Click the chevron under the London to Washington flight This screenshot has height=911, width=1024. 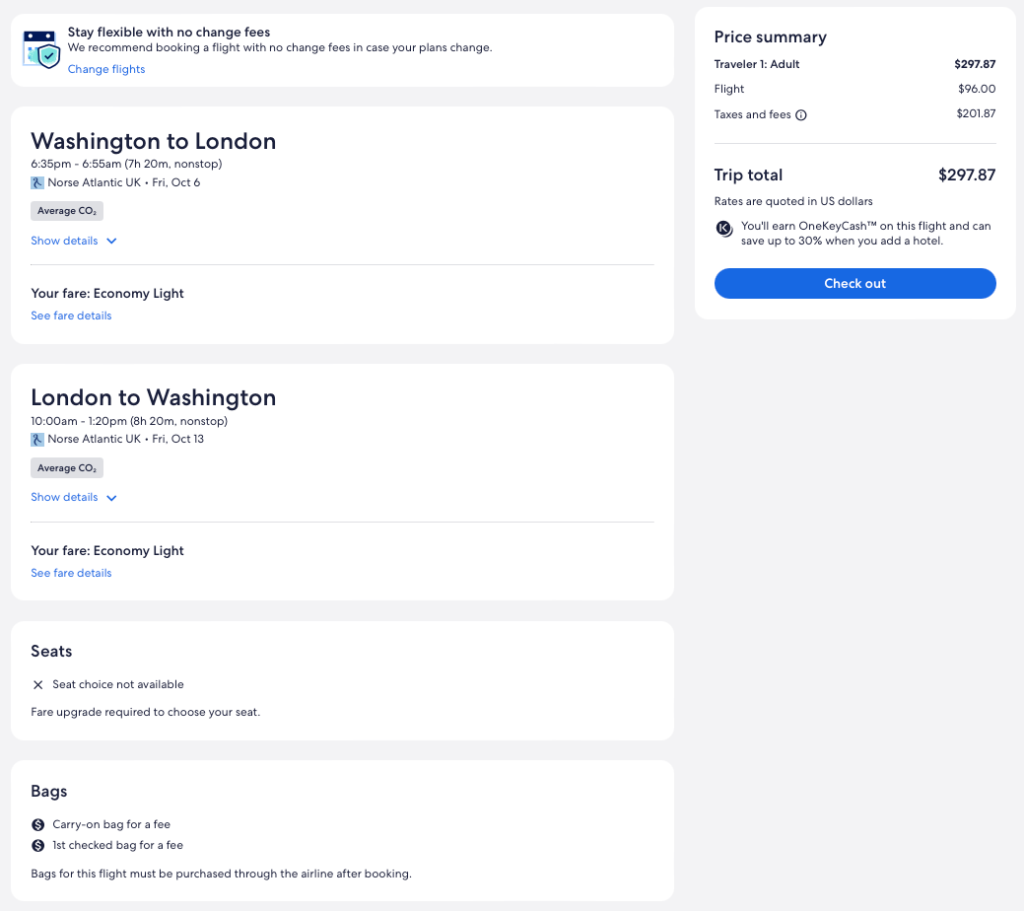pyautogui.click(x=111, y=498)
